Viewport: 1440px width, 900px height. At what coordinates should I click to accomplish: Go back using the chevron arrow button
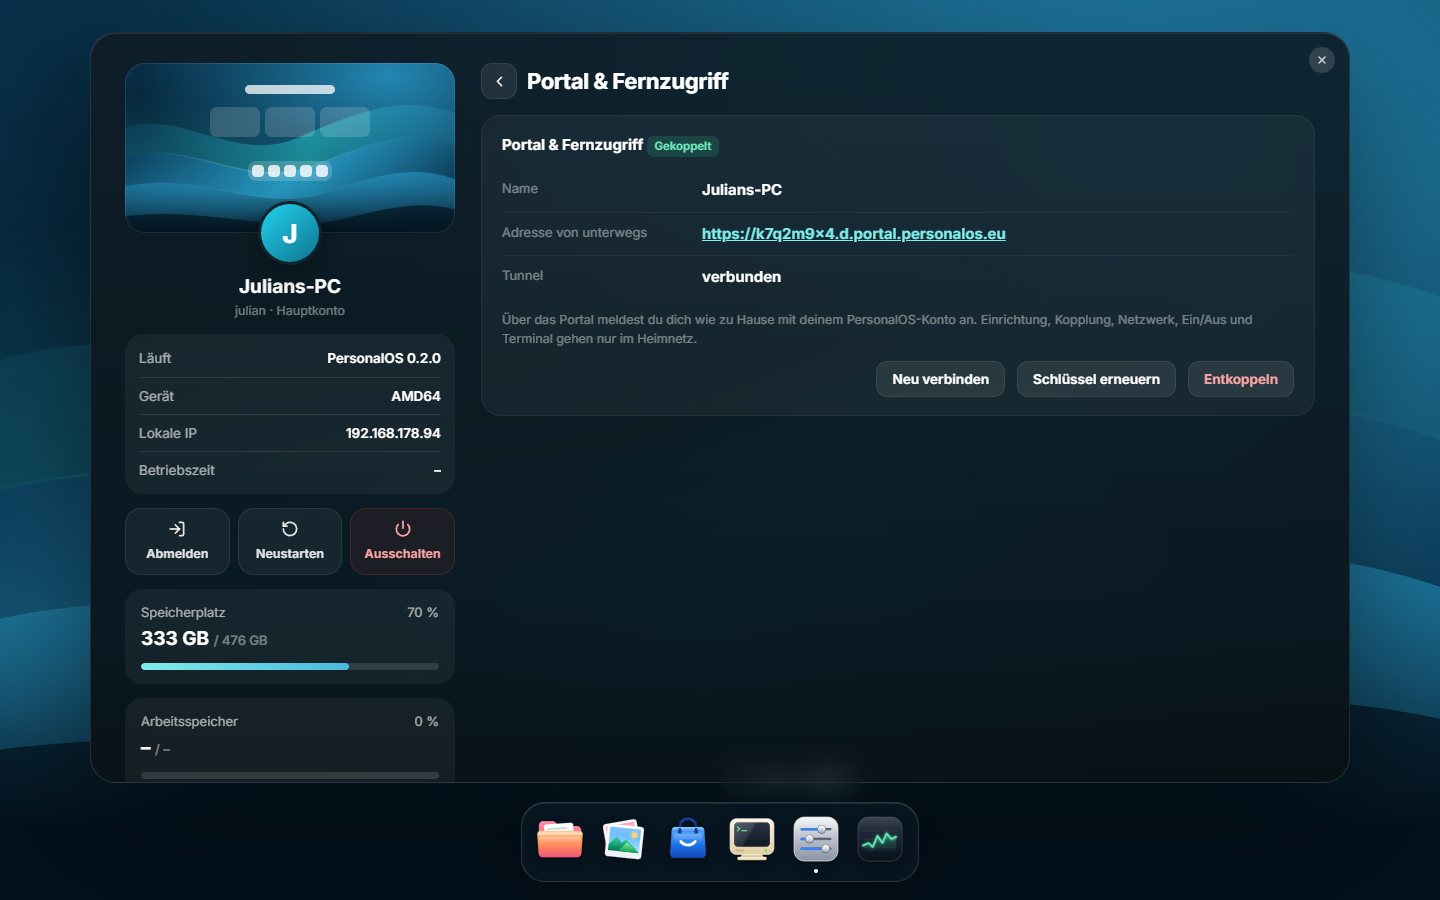pyautogui.click(x=499, y=81)
